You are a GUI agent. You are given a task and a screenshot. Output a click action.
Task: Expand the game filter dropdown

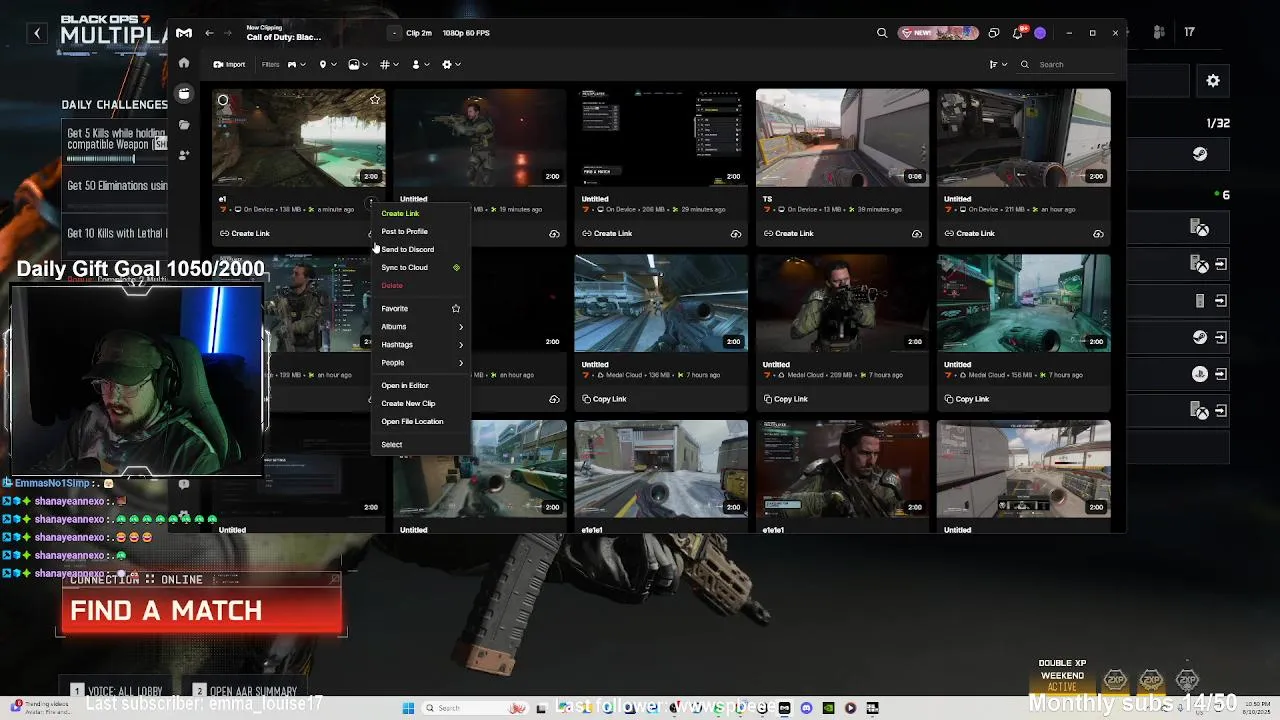pyautogui.click(x=296, y=64)
